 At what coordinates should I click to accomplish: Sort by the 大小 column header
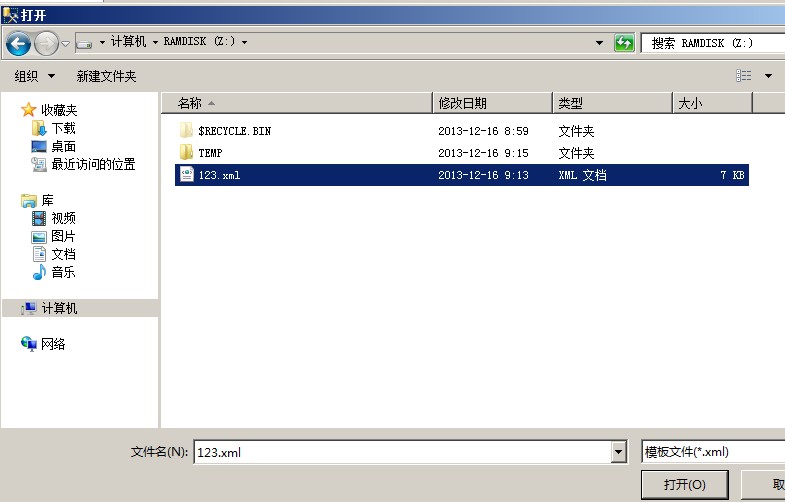tap(712, 103)
